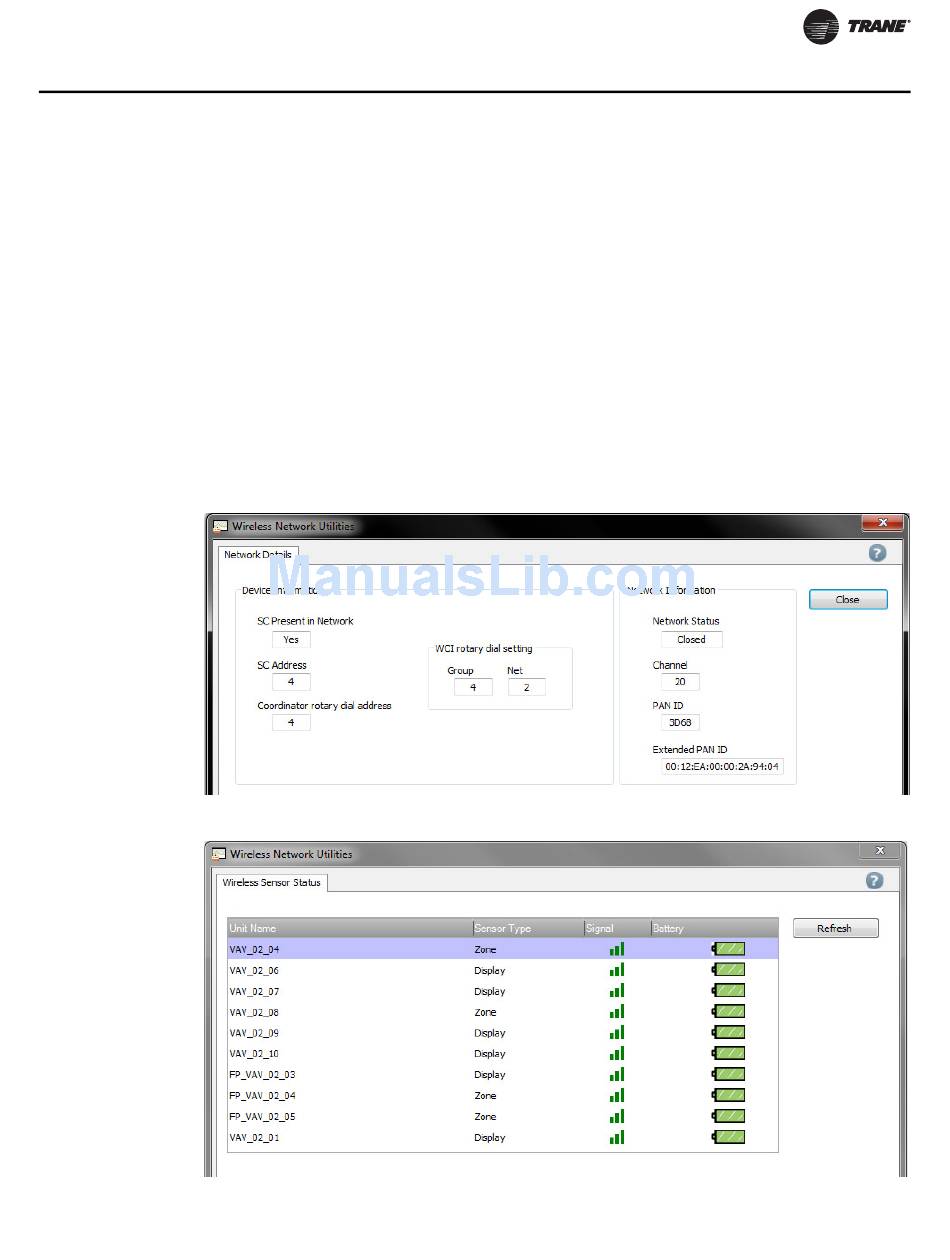Click the Extended PAN ID field
The width and height of the screenshot is (950, 1260).
tap(722, 767)
